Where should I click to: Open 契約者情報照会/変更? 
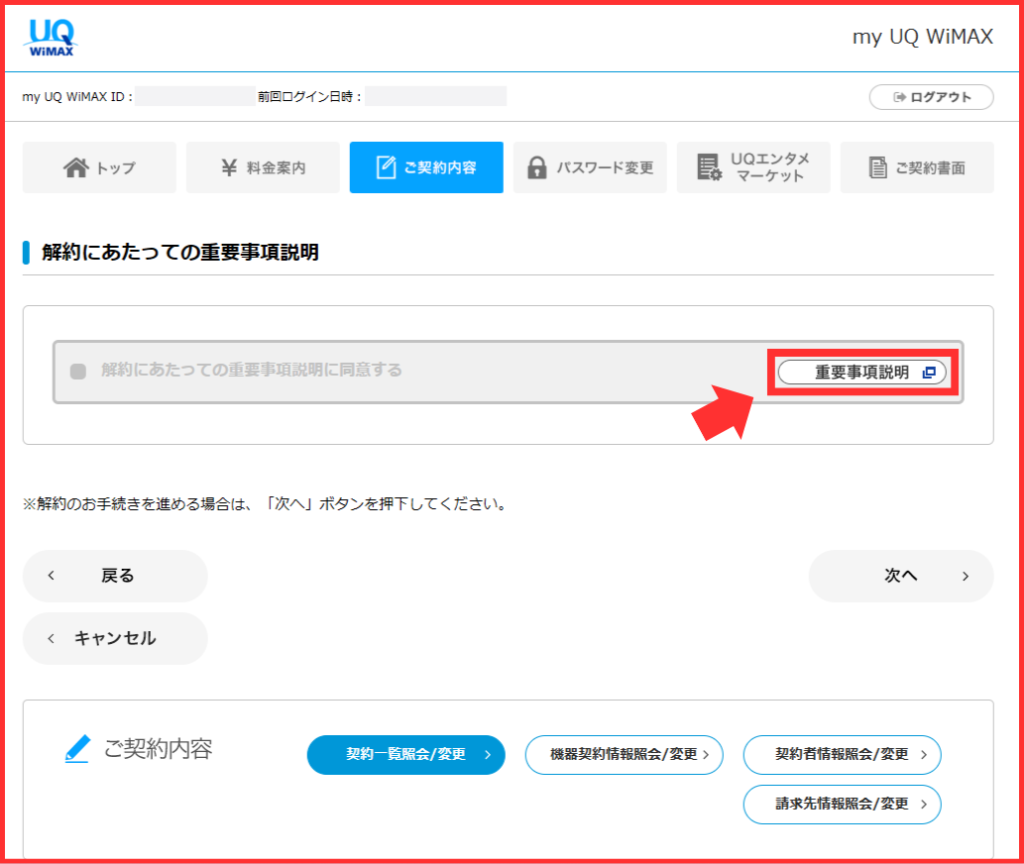click(x=842, y=755)
